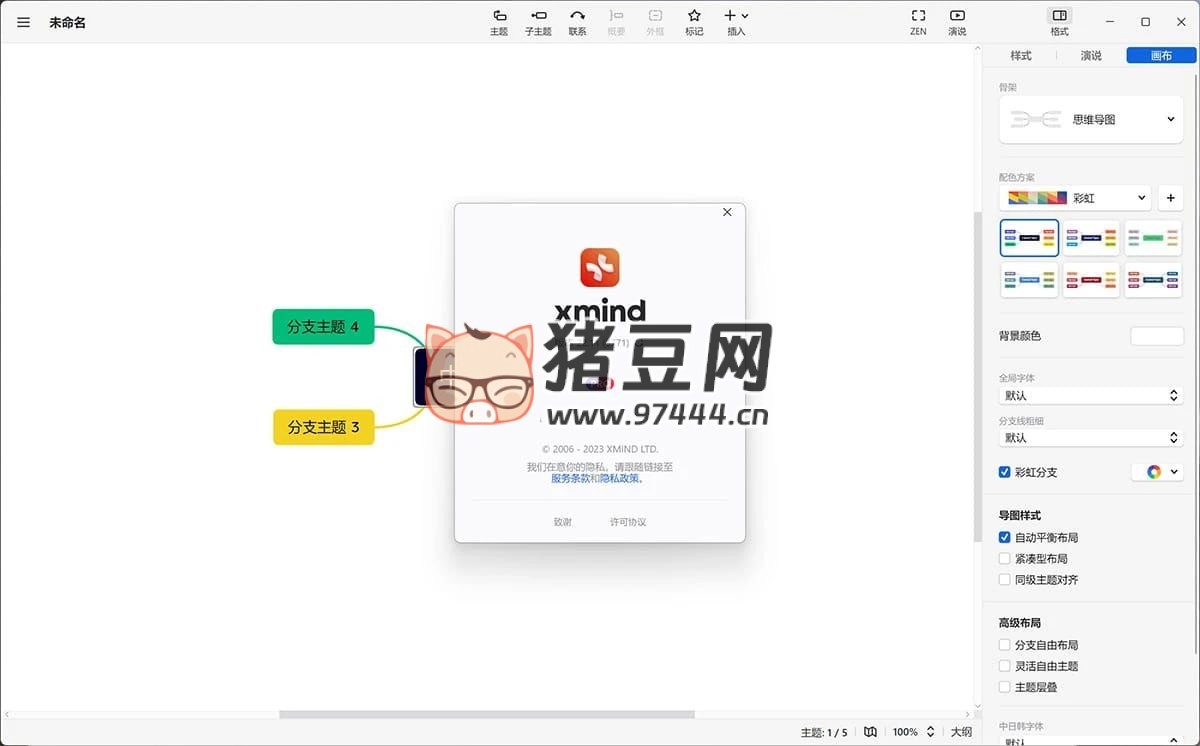This screenshot has height=746, width=1200.
Task: Click the 概要 summary tool
Action: click(616, 22)
